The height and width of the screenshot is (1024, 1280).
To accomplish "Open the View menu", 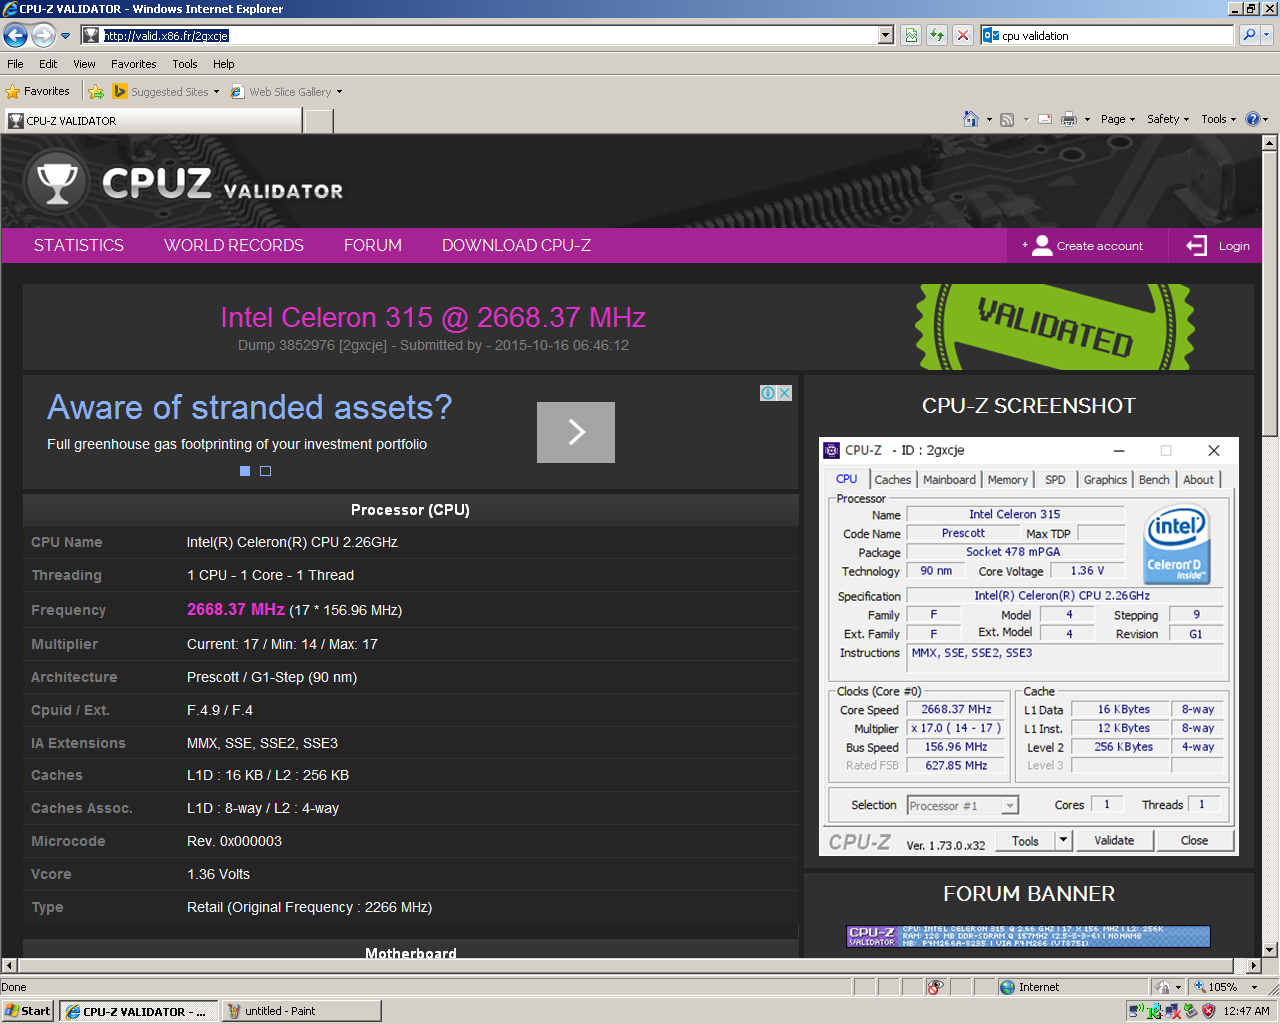I will point(84,64).
